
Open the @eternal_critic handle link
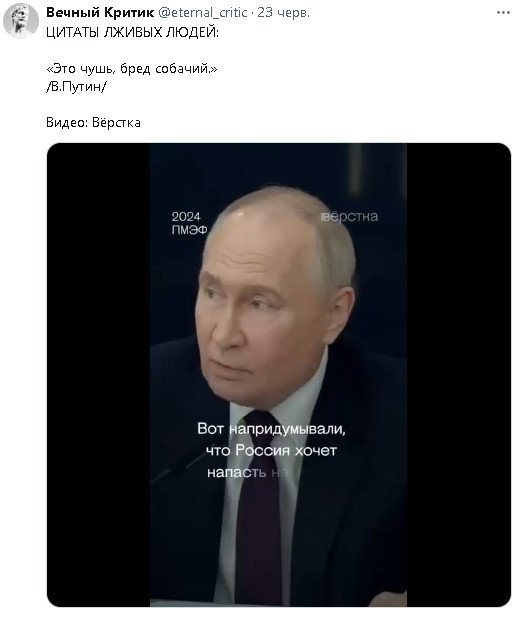point(203,13)
